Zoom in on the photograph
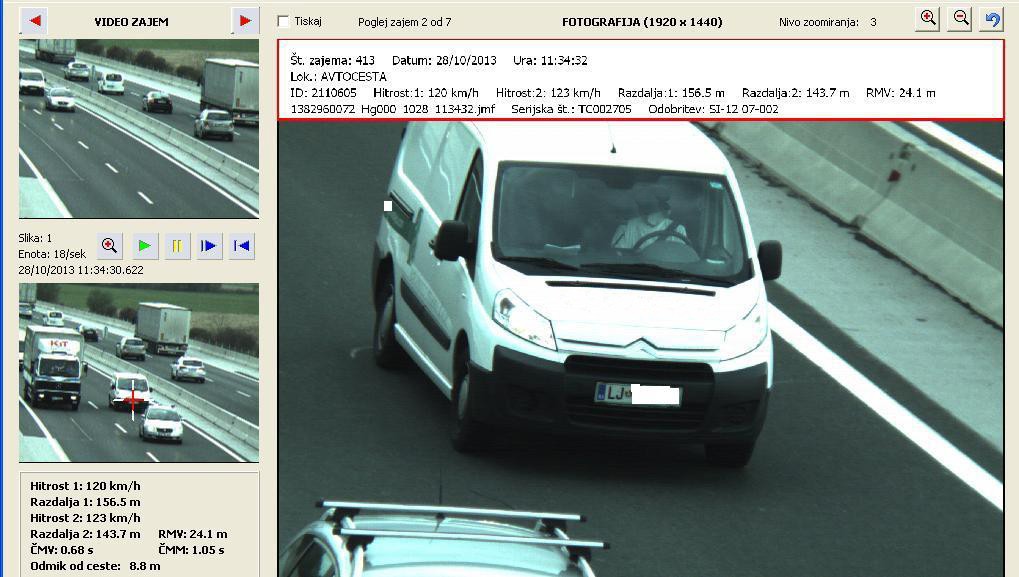The image size is (1019, 577). click(x=928, y=18)
